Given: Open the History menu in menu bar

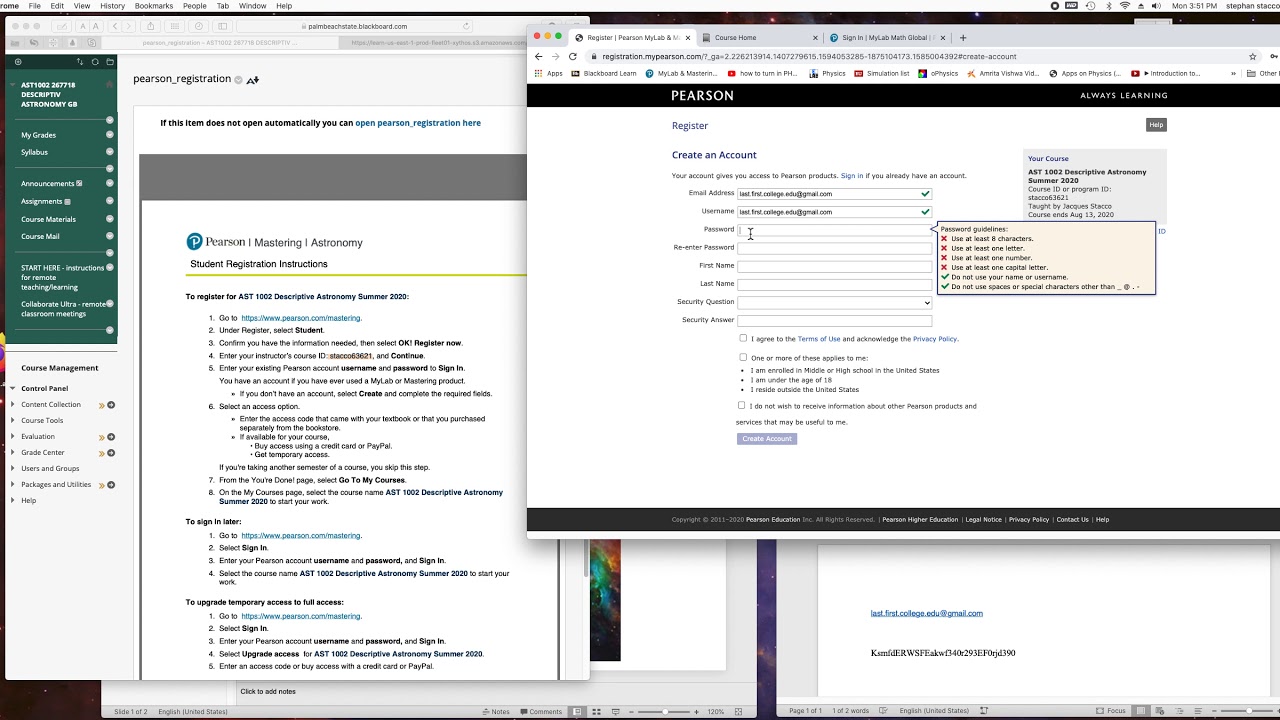Looking at the screenshot, I should tap(113, 6).
